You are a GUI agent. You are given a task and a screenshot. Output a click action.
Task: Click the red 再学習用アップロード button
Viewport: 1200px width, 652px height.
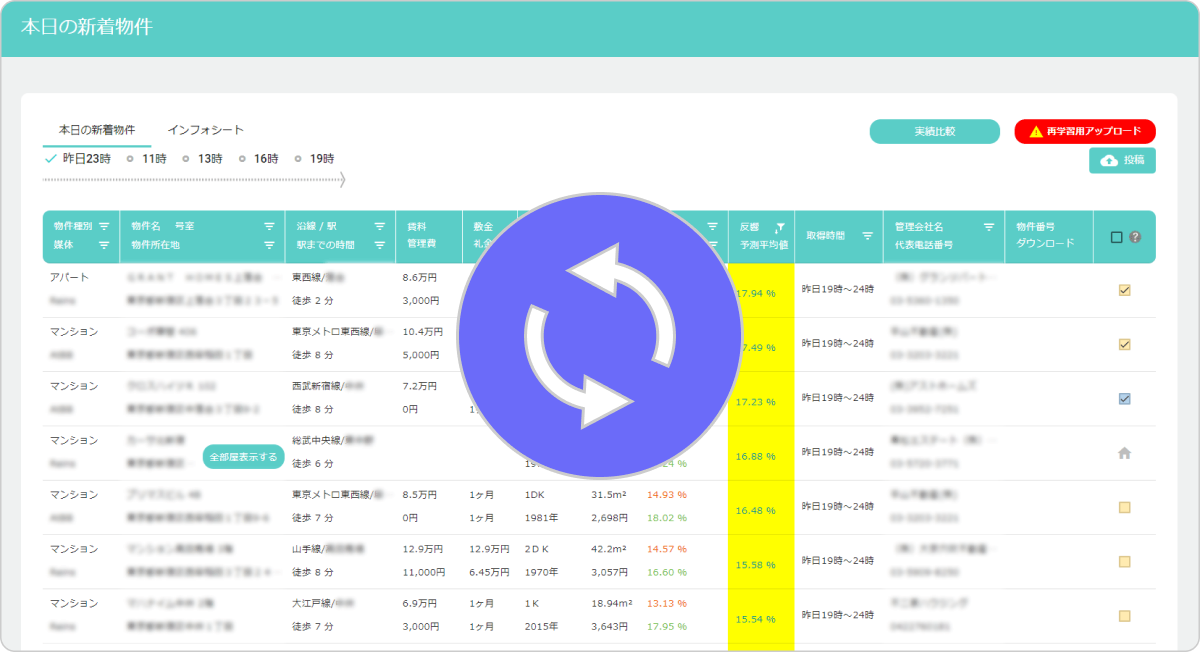(1085, 131)
